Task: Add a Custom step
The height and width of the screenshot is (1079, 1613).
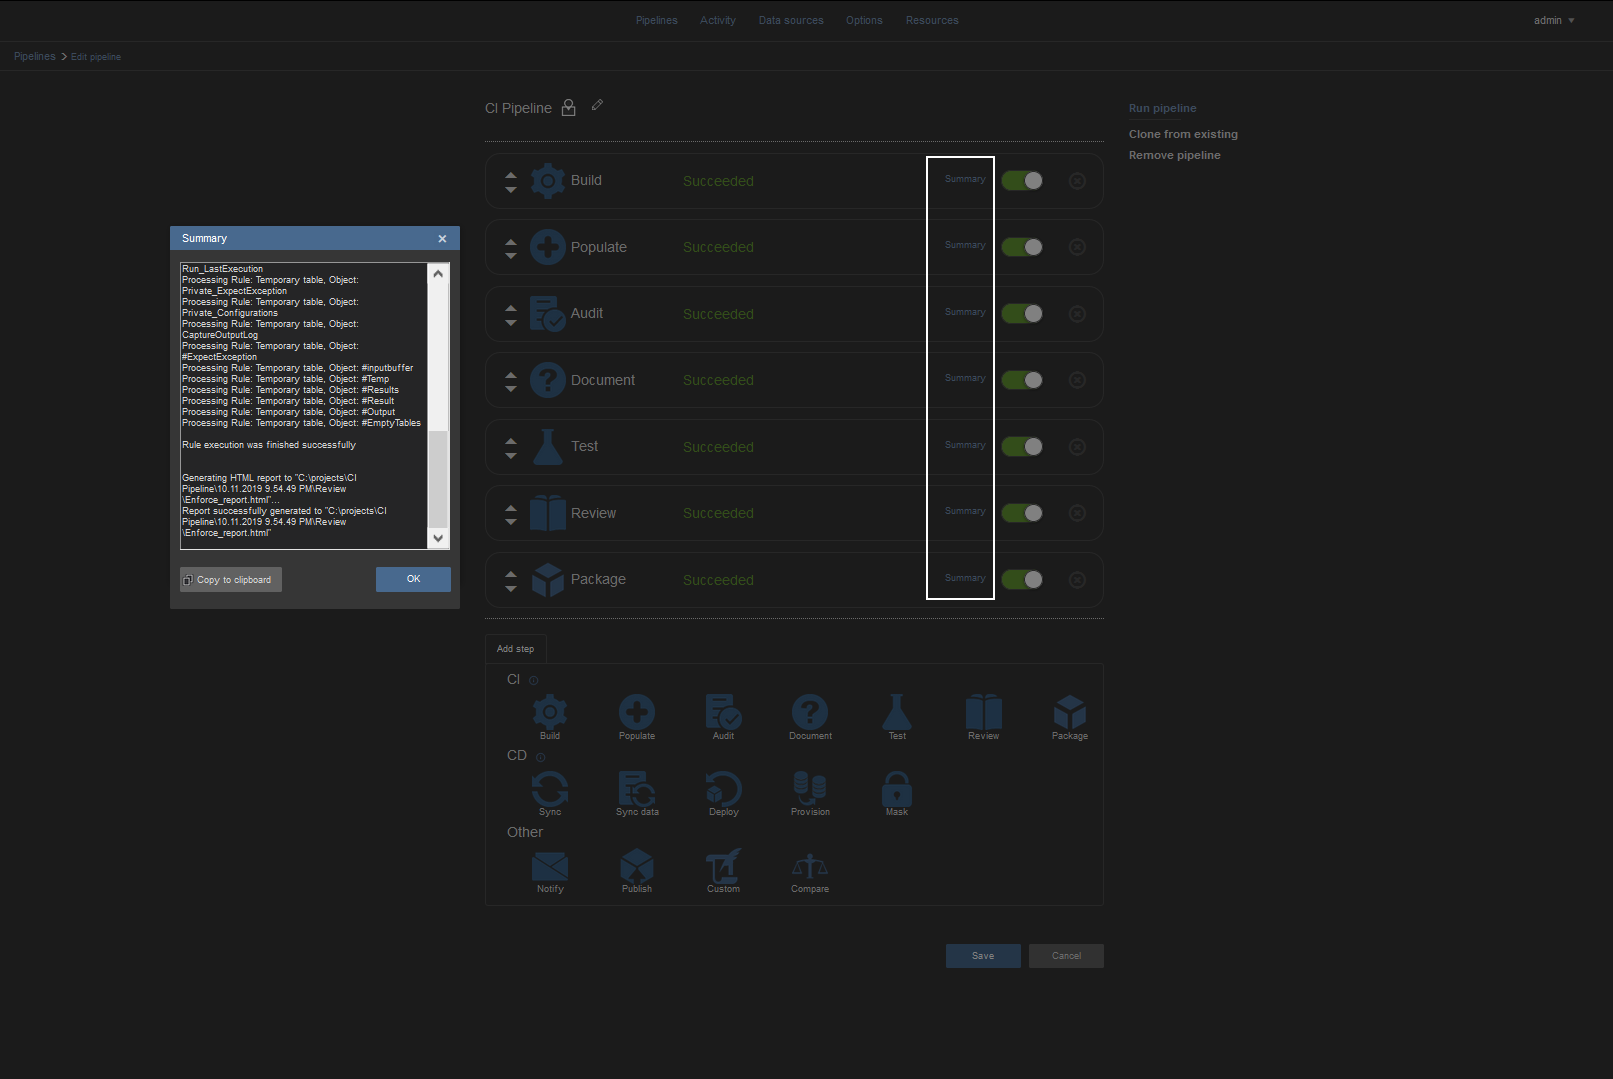Action: (x=723, y=865)
